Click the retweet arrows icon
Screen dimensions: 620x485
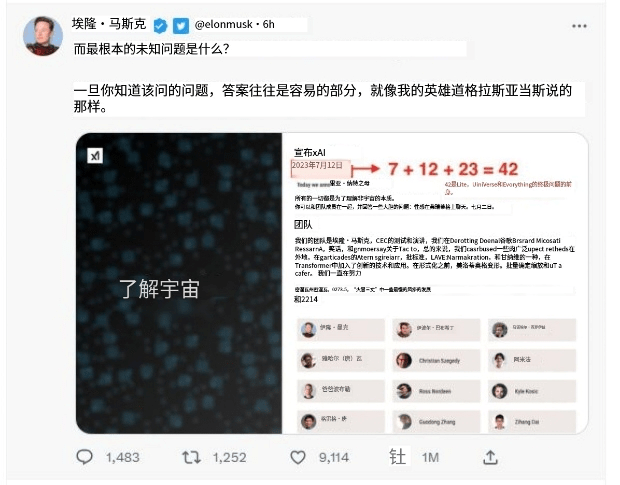191,457
